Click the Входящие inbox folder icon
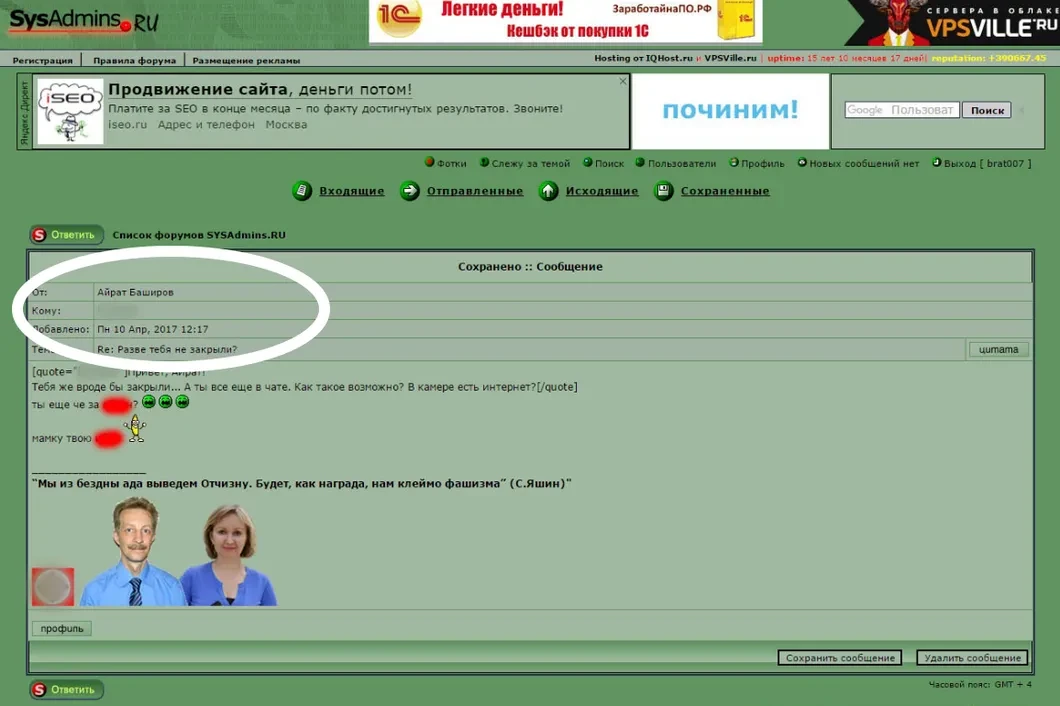 click(x=302, y=191)
